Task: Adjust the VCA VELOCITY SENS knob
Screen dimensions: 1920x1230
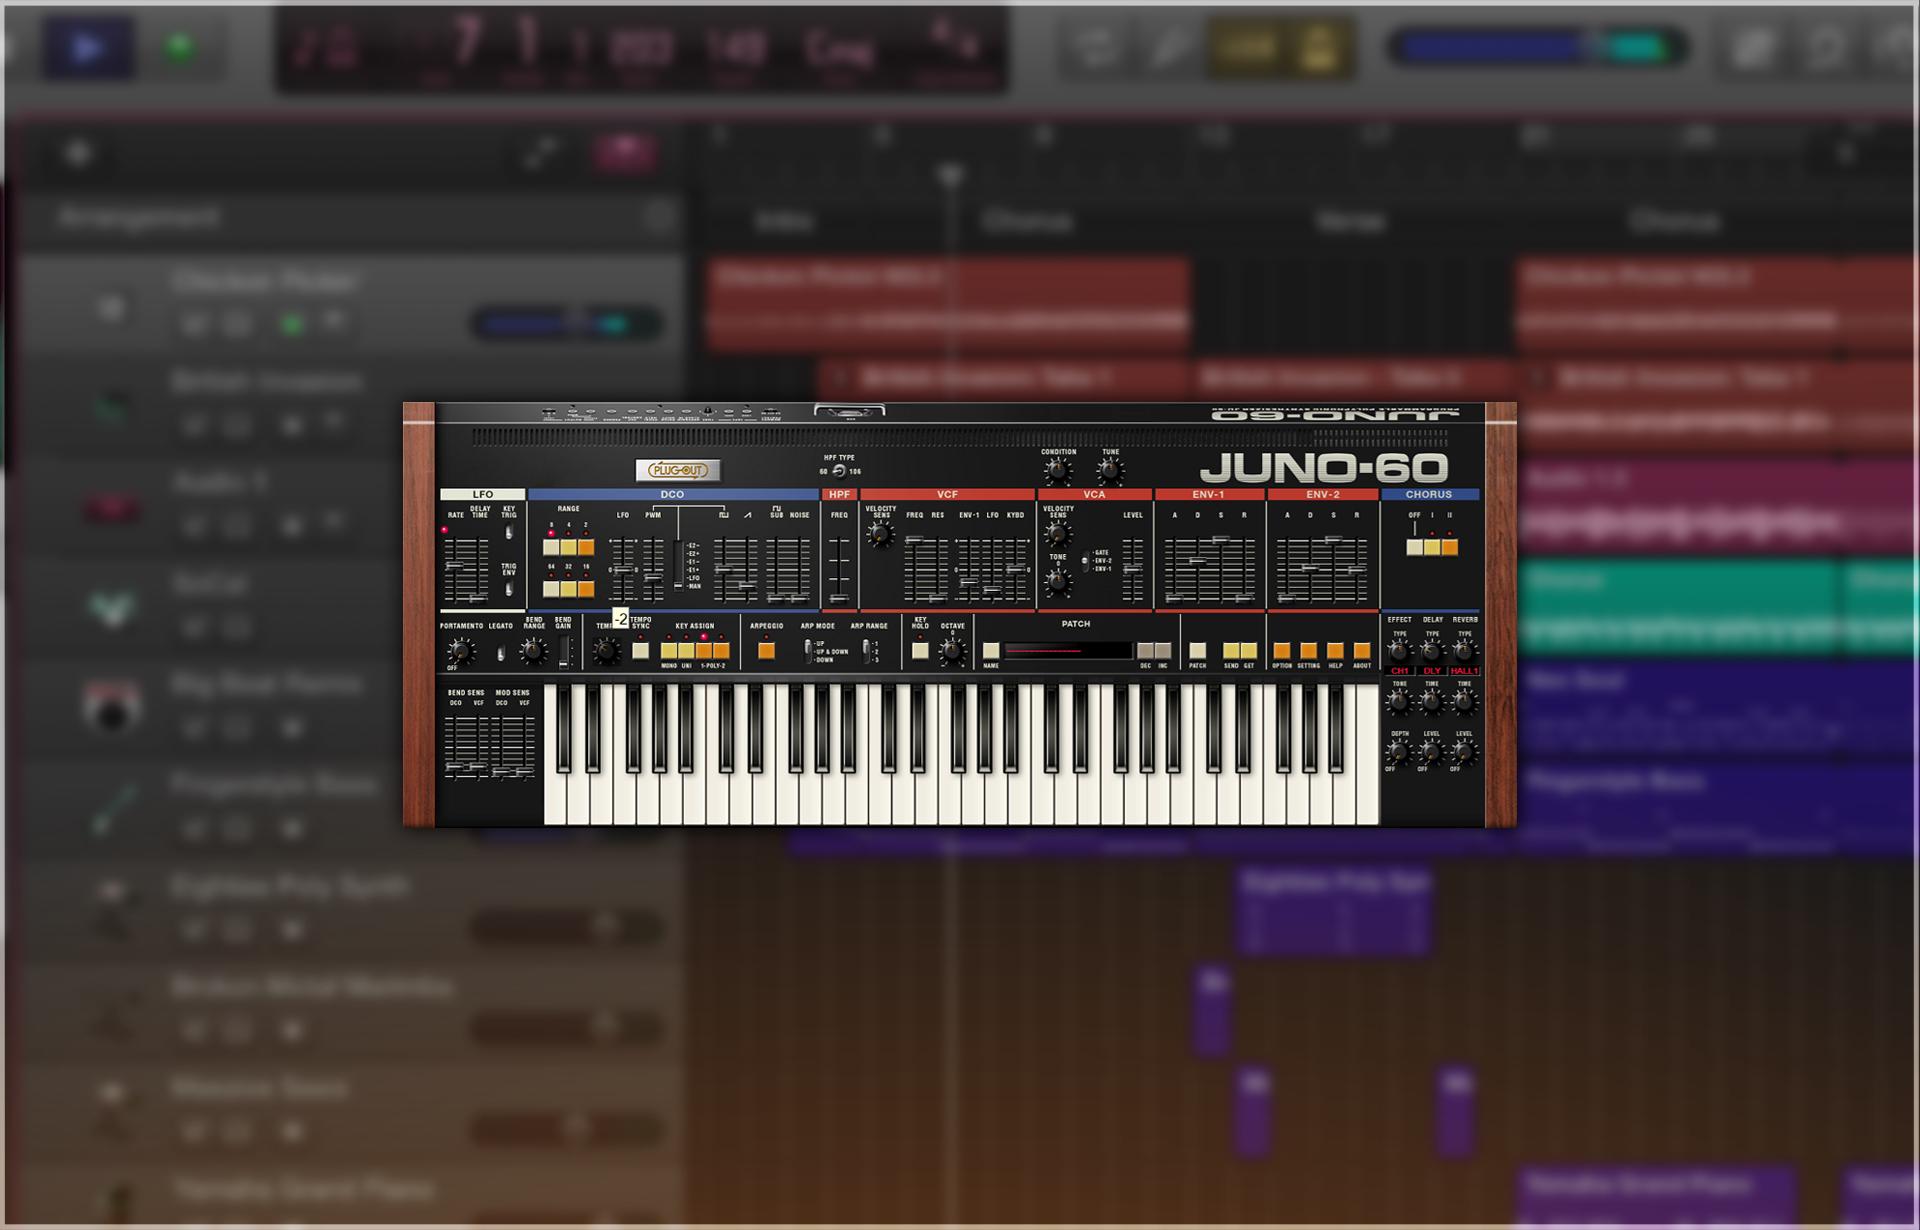Action: 1058,535
